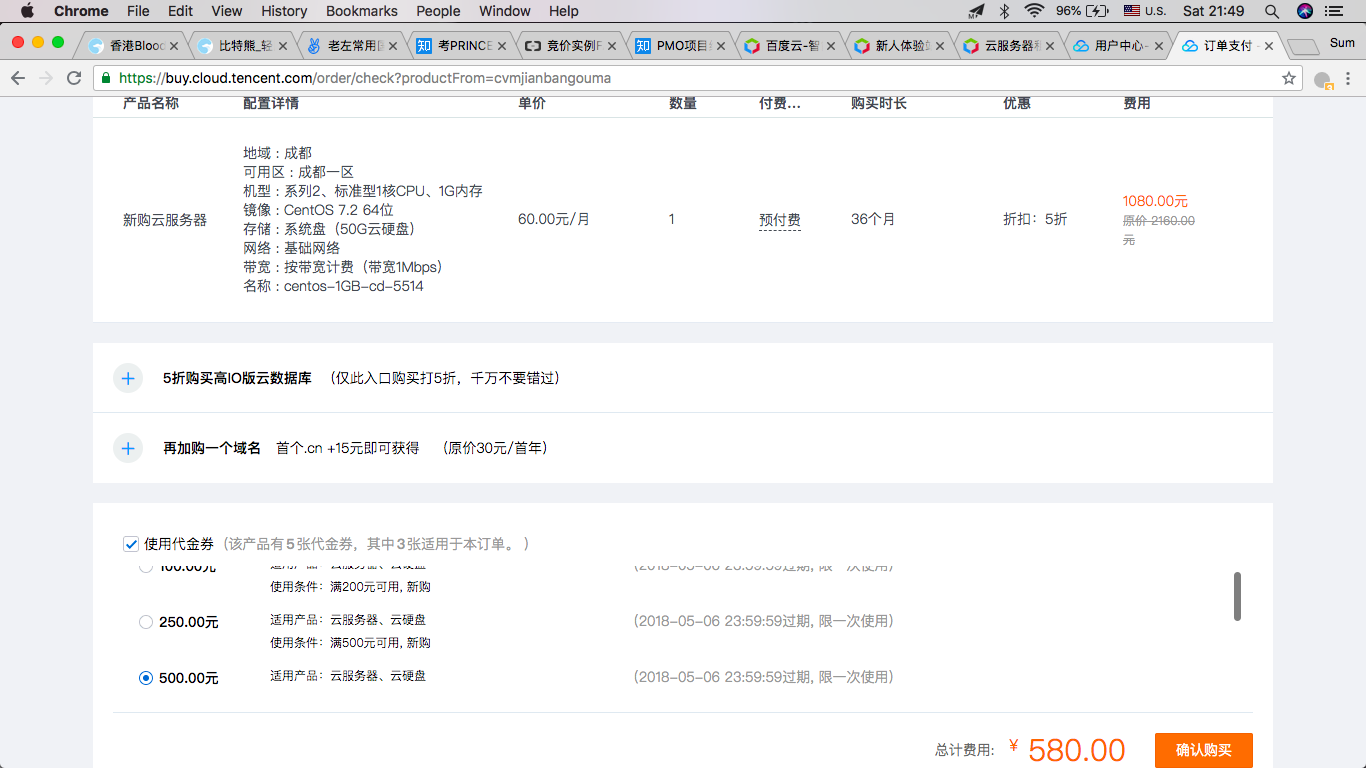Screen dimensions: 1366x768
Task: Open the 用户中心 tab using its cloud icon
Action: click(1080, 45)
